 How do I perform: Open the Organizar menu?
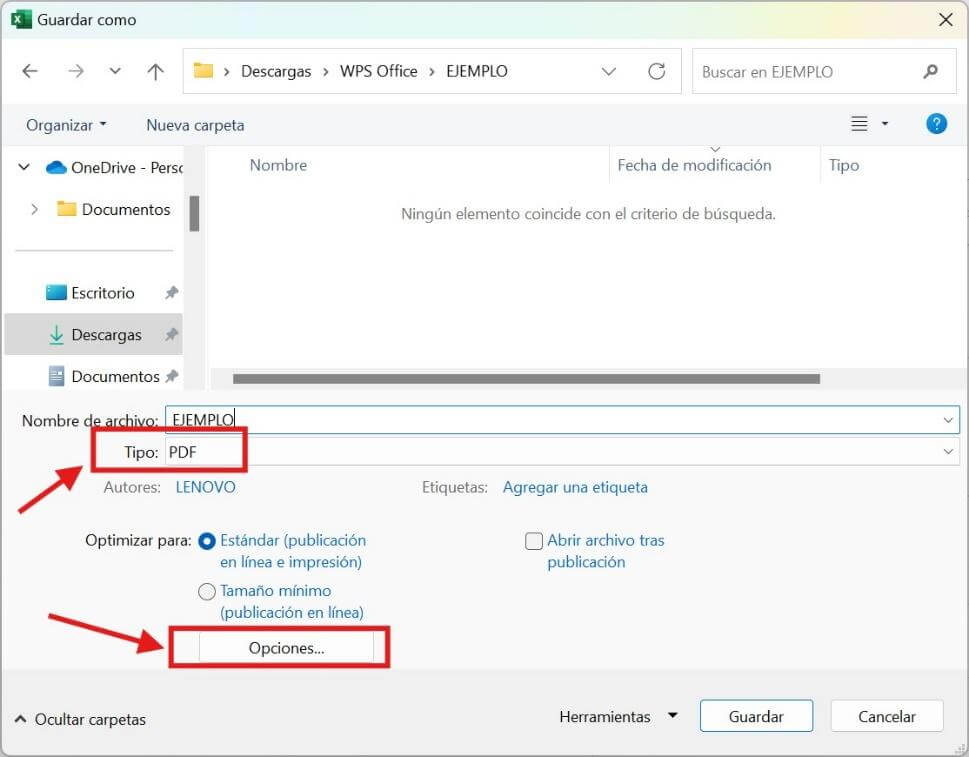(63, 124)
